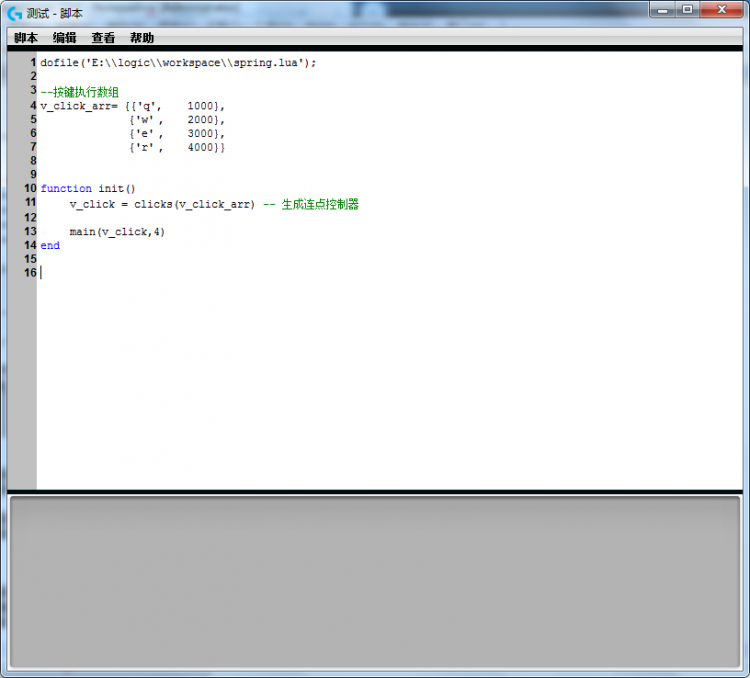The height and width of the screenshot is (678, 750).
Task: Click line number 10 in the gutter
Action: pyautogui.click(x=30, y=188)
